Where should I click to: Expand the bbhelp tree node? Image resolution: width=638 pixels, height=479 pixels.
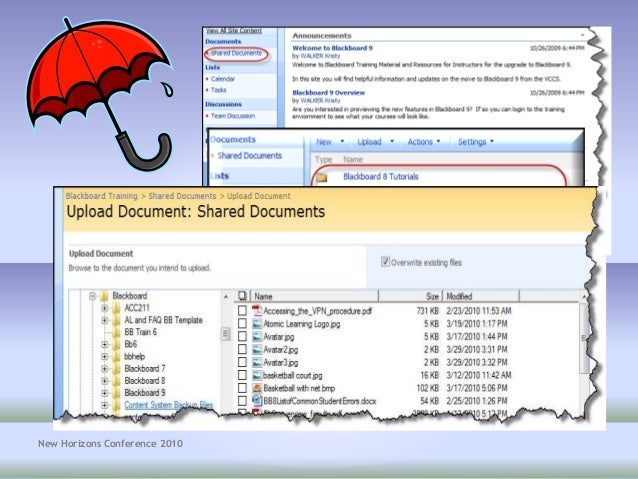coord(105,357)
